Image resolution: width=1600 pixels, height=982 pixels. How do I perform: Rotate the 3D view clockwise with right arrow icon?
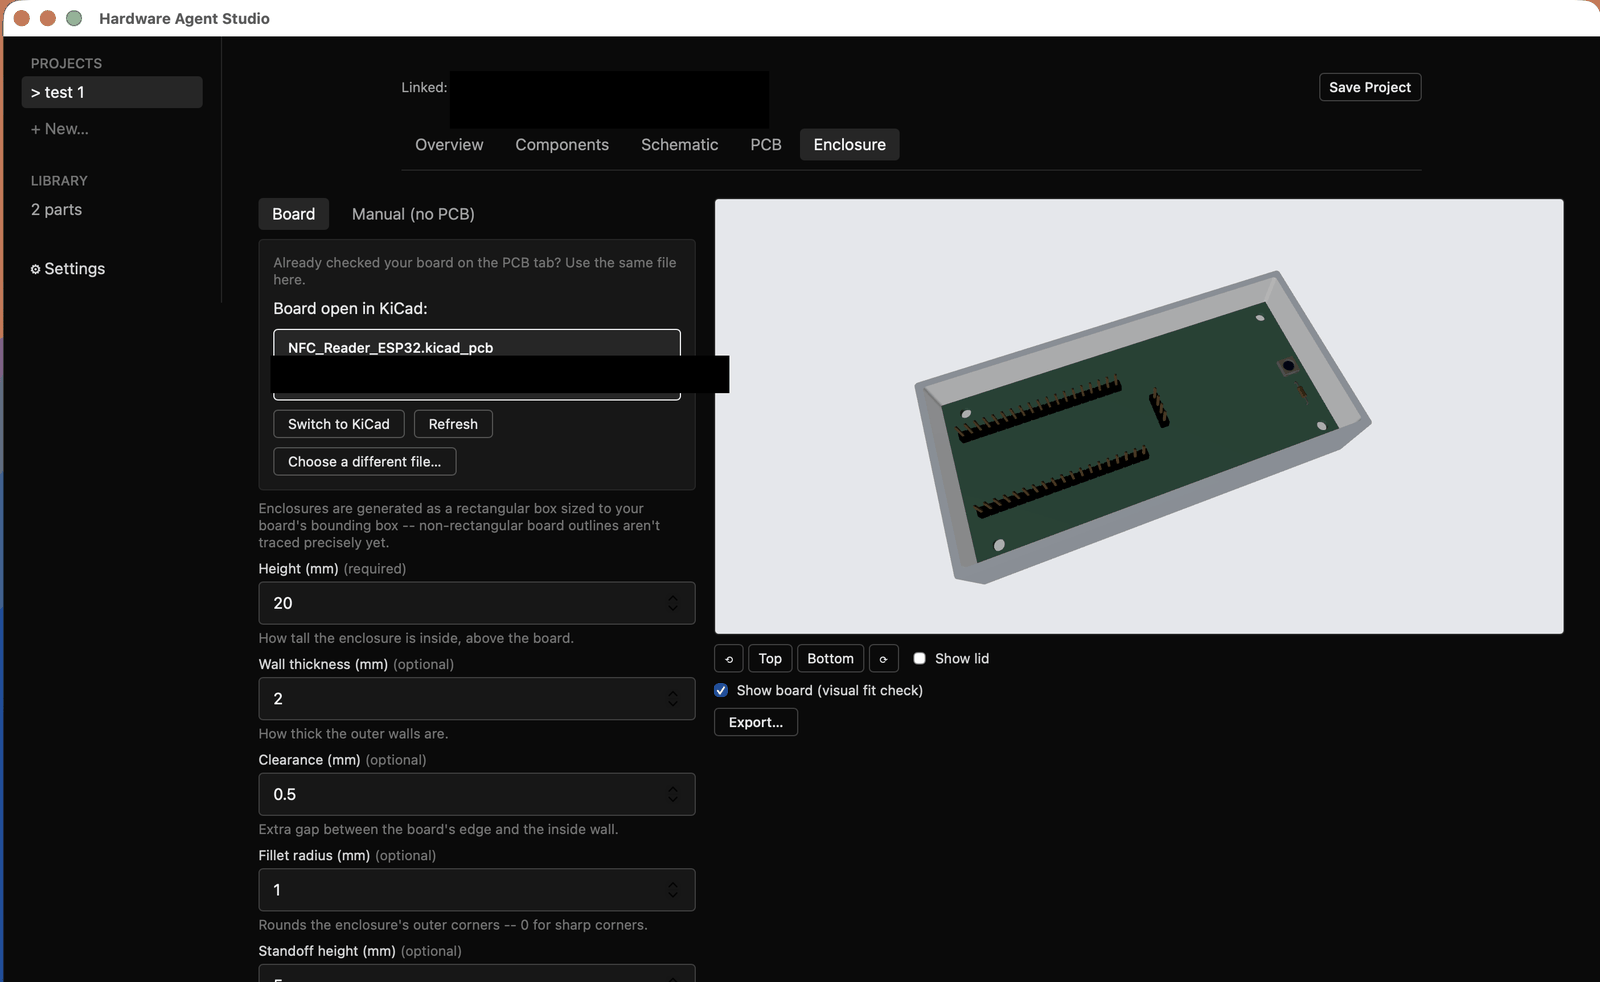[x=883, y=659]
